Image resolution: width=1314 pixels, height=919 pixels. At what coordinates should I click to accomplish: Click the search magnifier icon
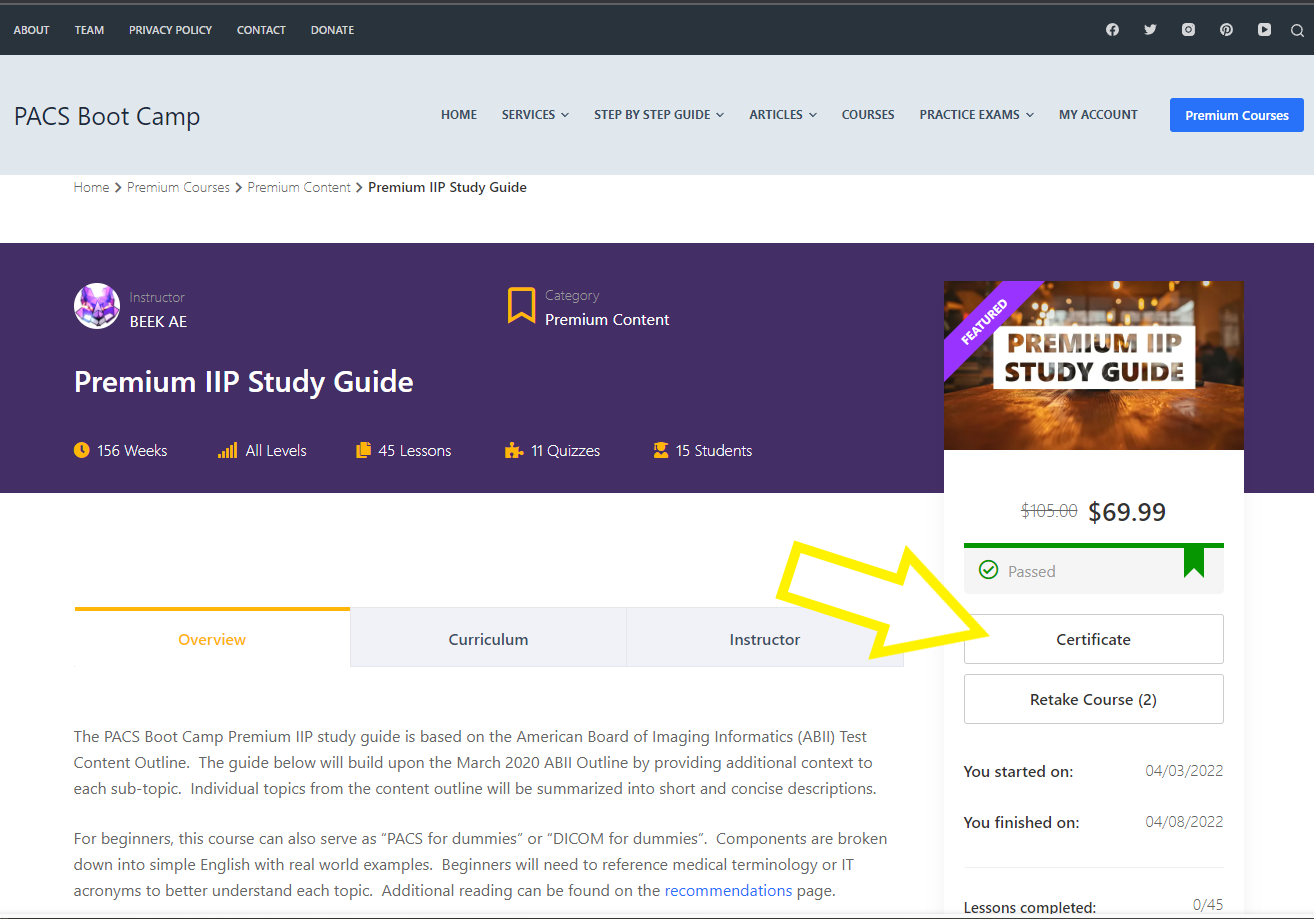(1297, 30)
